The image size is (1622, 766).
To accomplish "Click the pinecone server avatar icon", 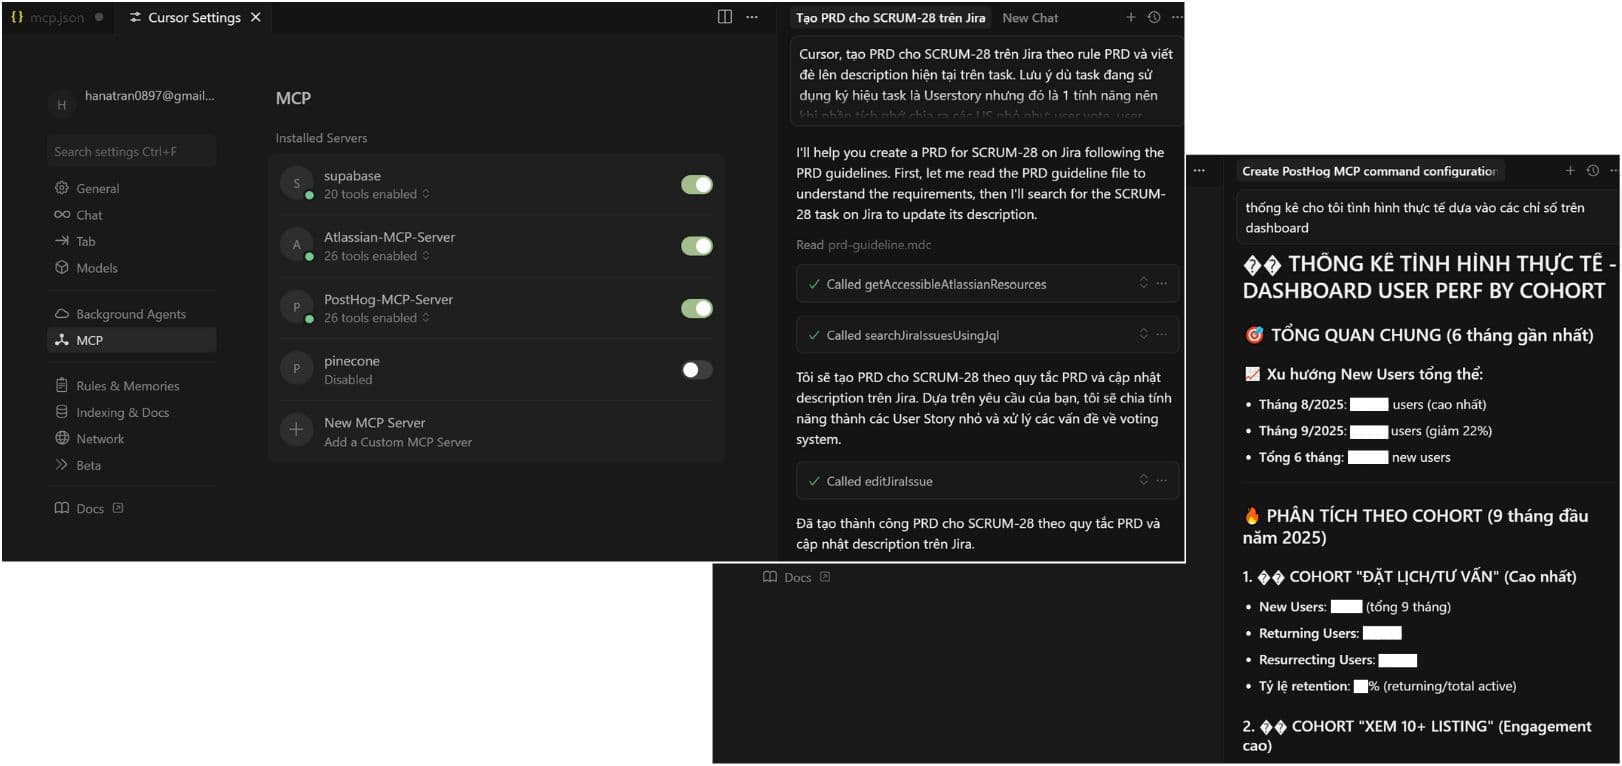I will 296,369.
